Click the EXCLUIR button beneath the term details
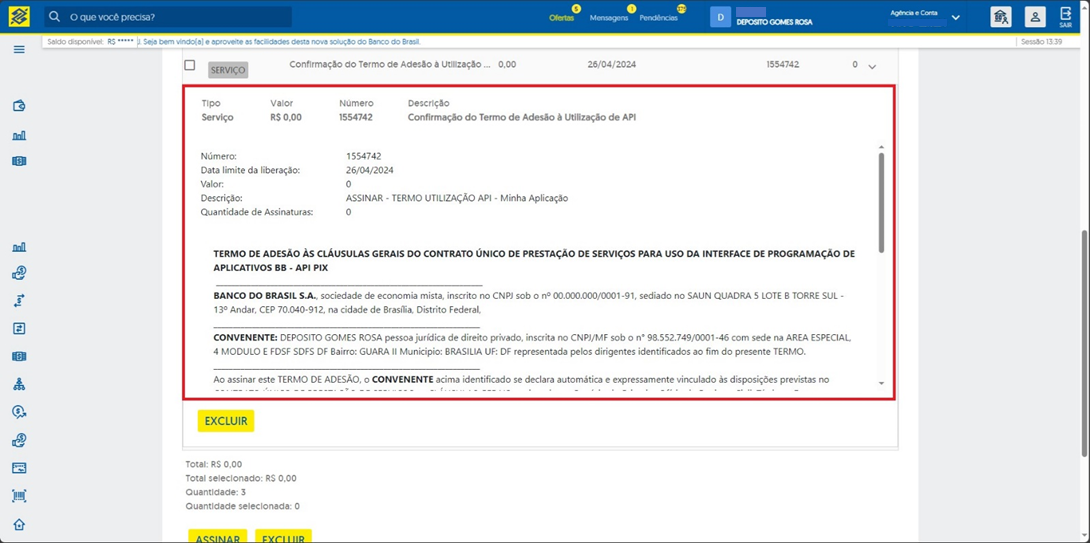Screen dimensions: 1090x543 tap(226, 421)
